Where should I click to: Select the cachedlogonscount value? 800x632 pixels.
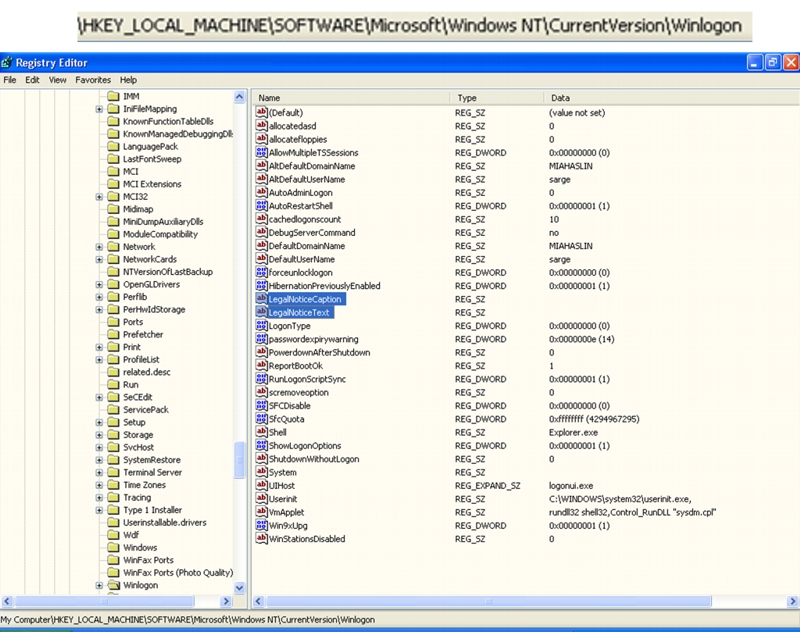[305, 219]
